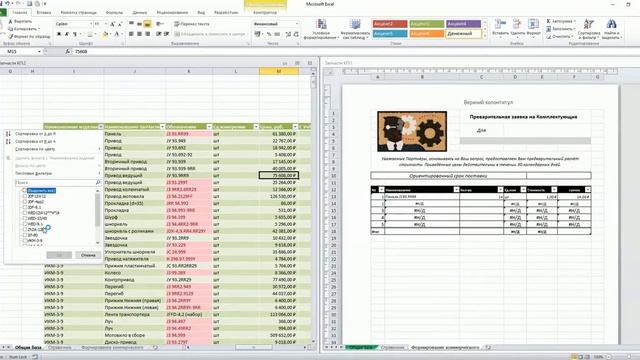Screen dimensions: 640x360
Task: Click the Cut scissors icon
Action: pyautogui.click(x=11, y=21)
